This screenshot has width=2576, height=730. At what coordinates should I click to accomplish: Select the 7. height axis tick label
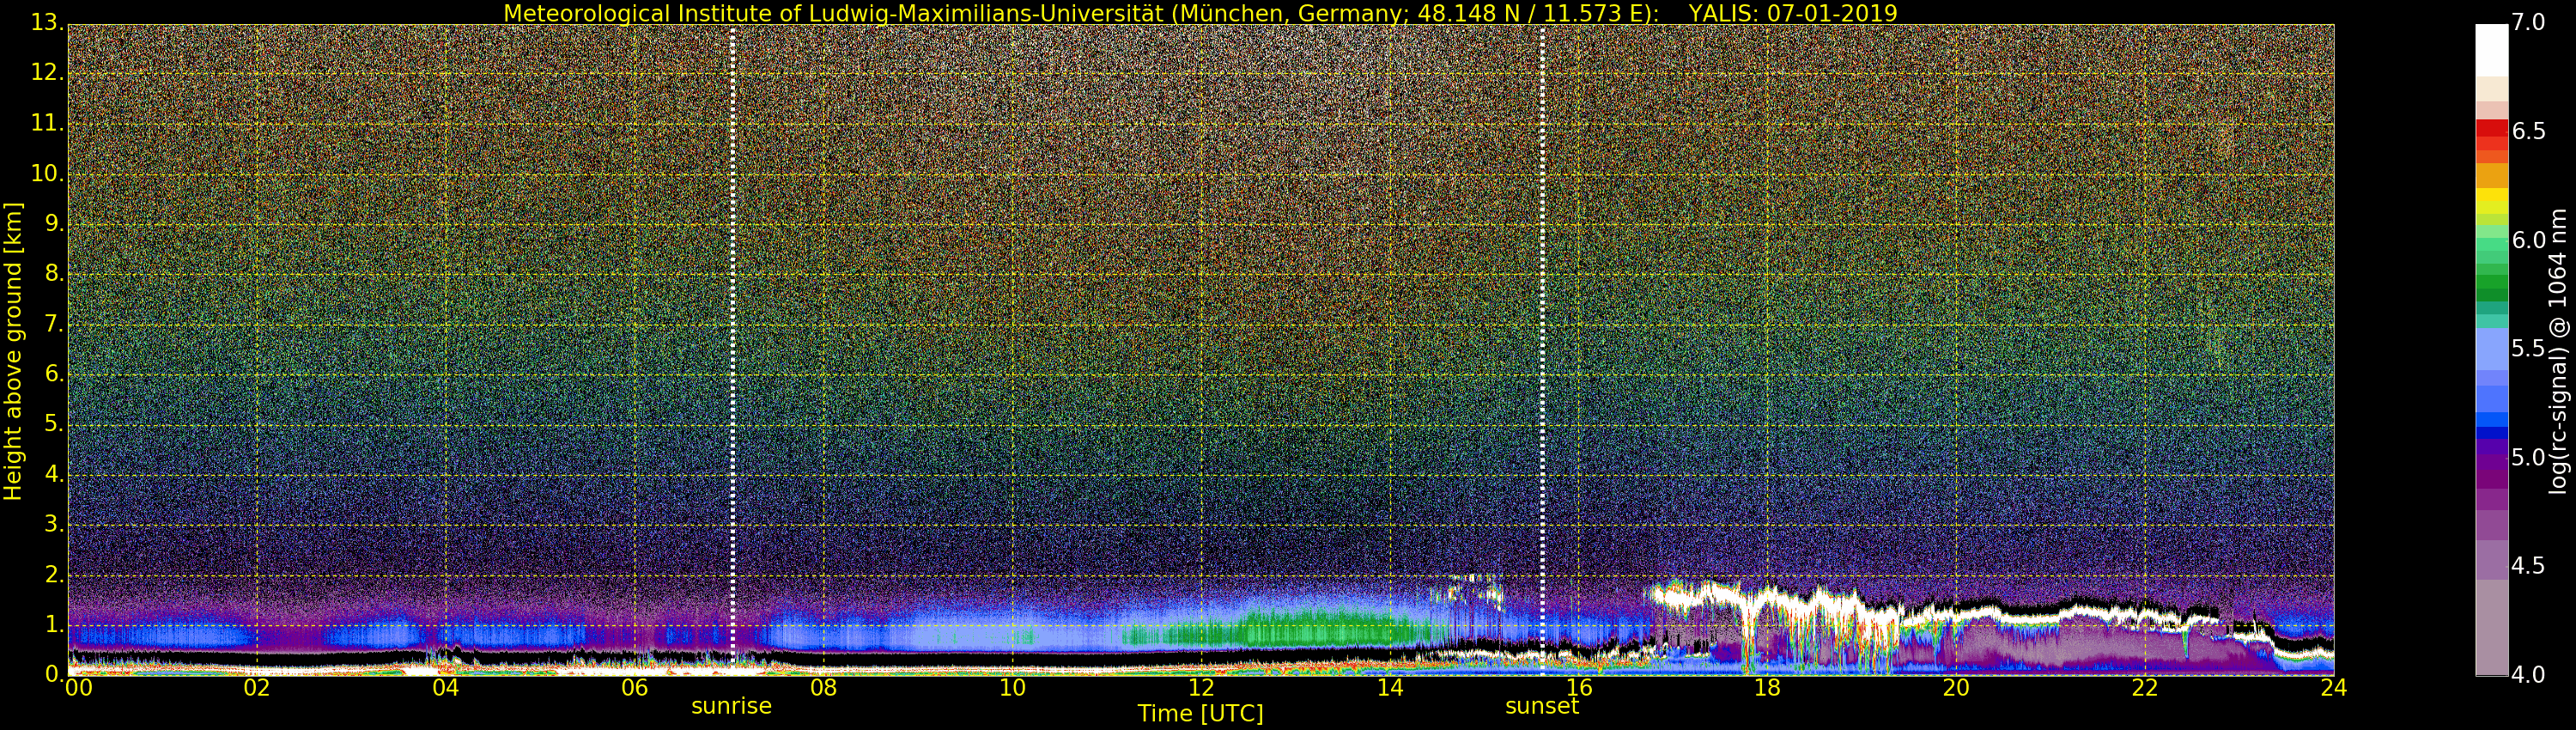pos(54,324)
